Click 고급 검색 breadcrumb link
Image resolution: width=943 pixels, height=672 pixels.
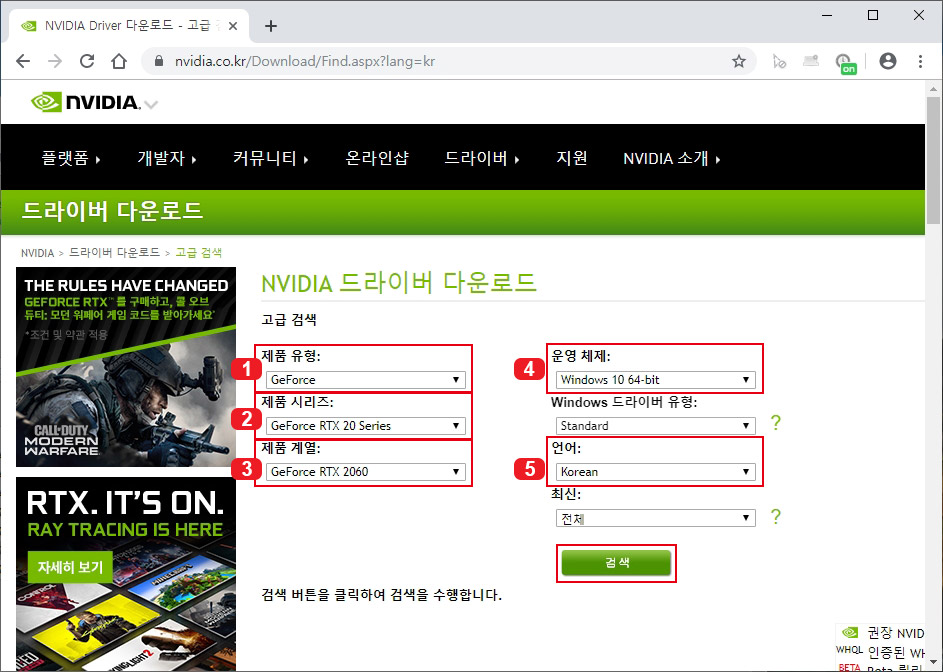pyautogui.click(x=198, y=253)
